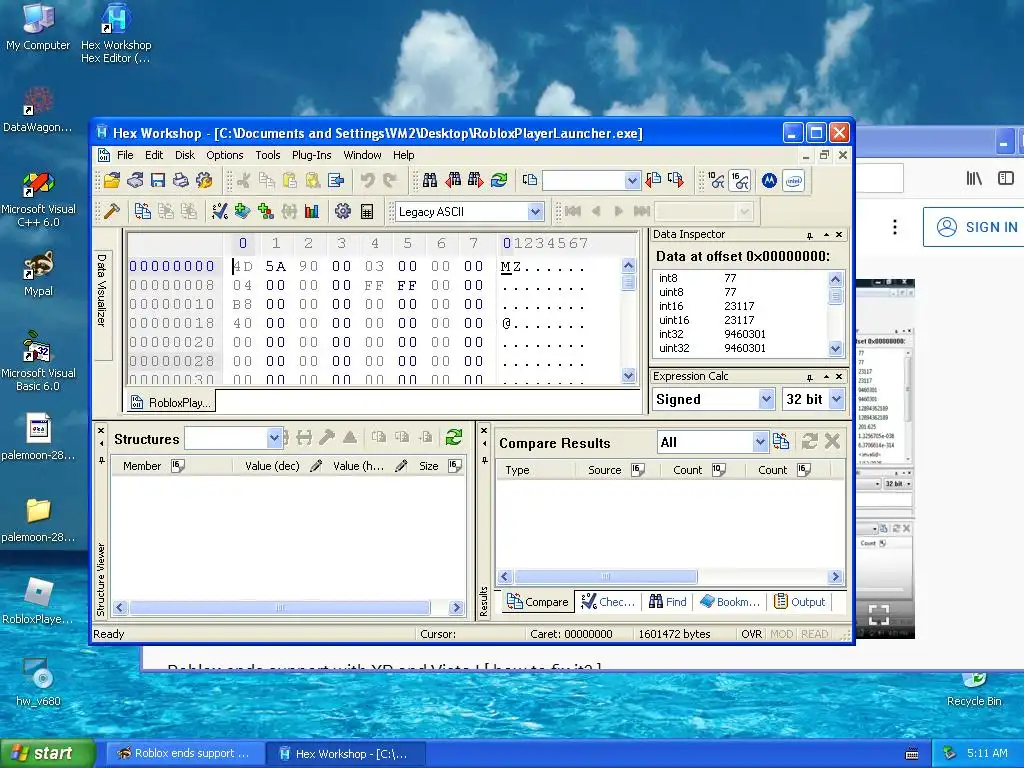Open the 32 bit dropdown
The width and height of the screenshot is (1024, 768).
[837, 399]
